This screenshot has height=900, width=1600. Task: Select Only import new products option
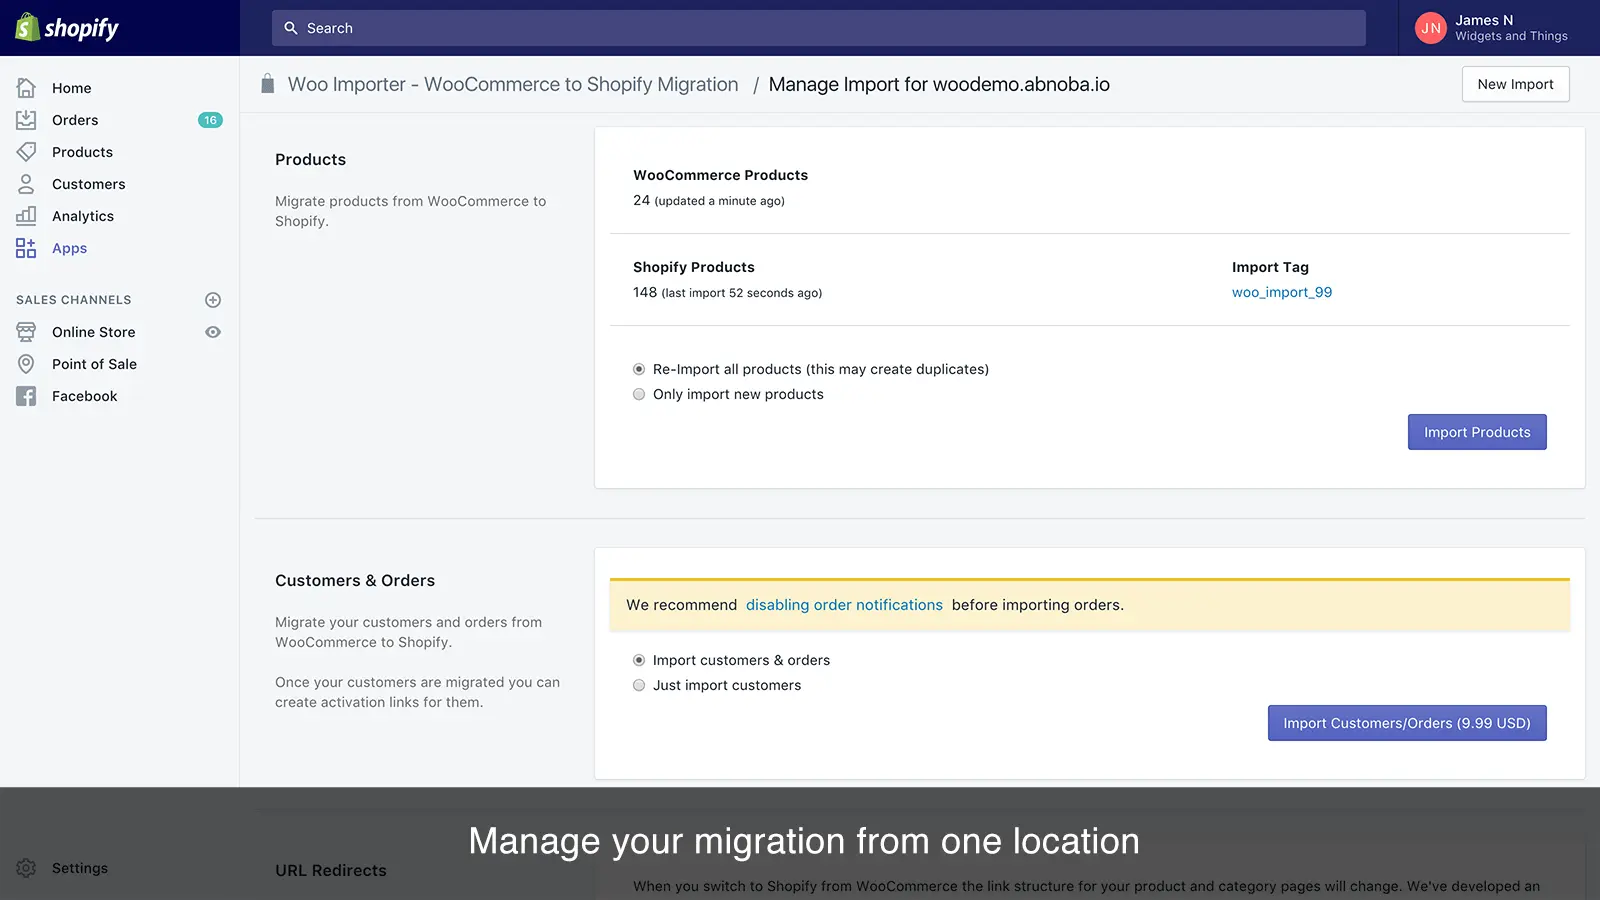pyautogui.click(x=639, y=394)
